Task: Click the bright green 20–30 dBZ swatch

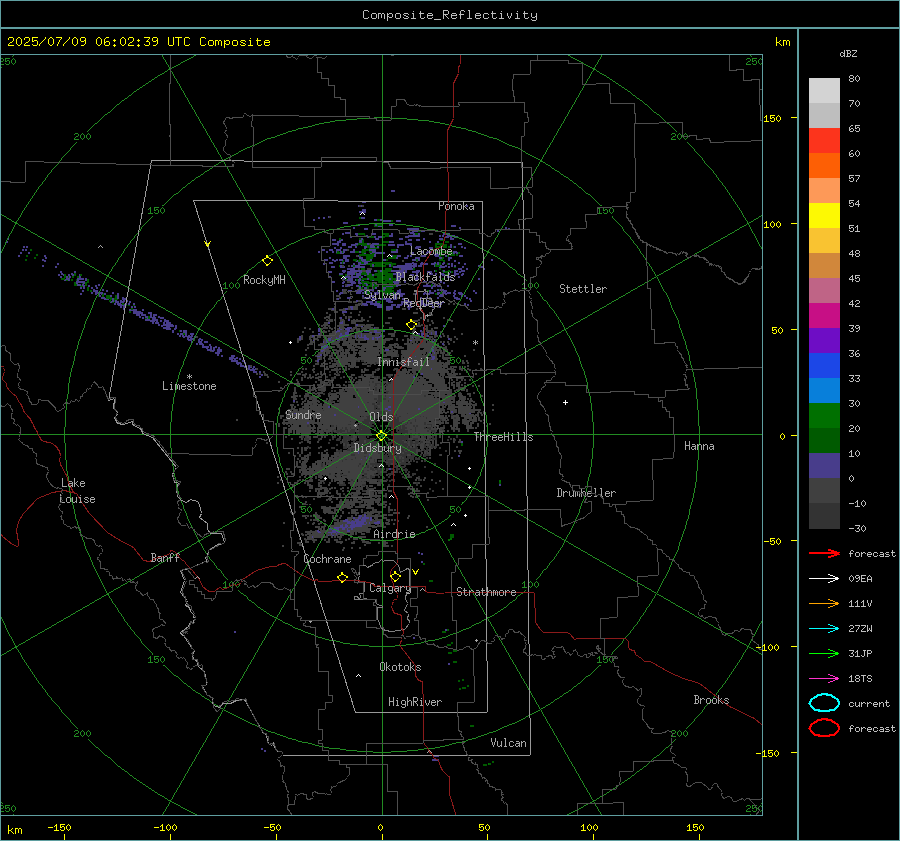Action: 824,416
